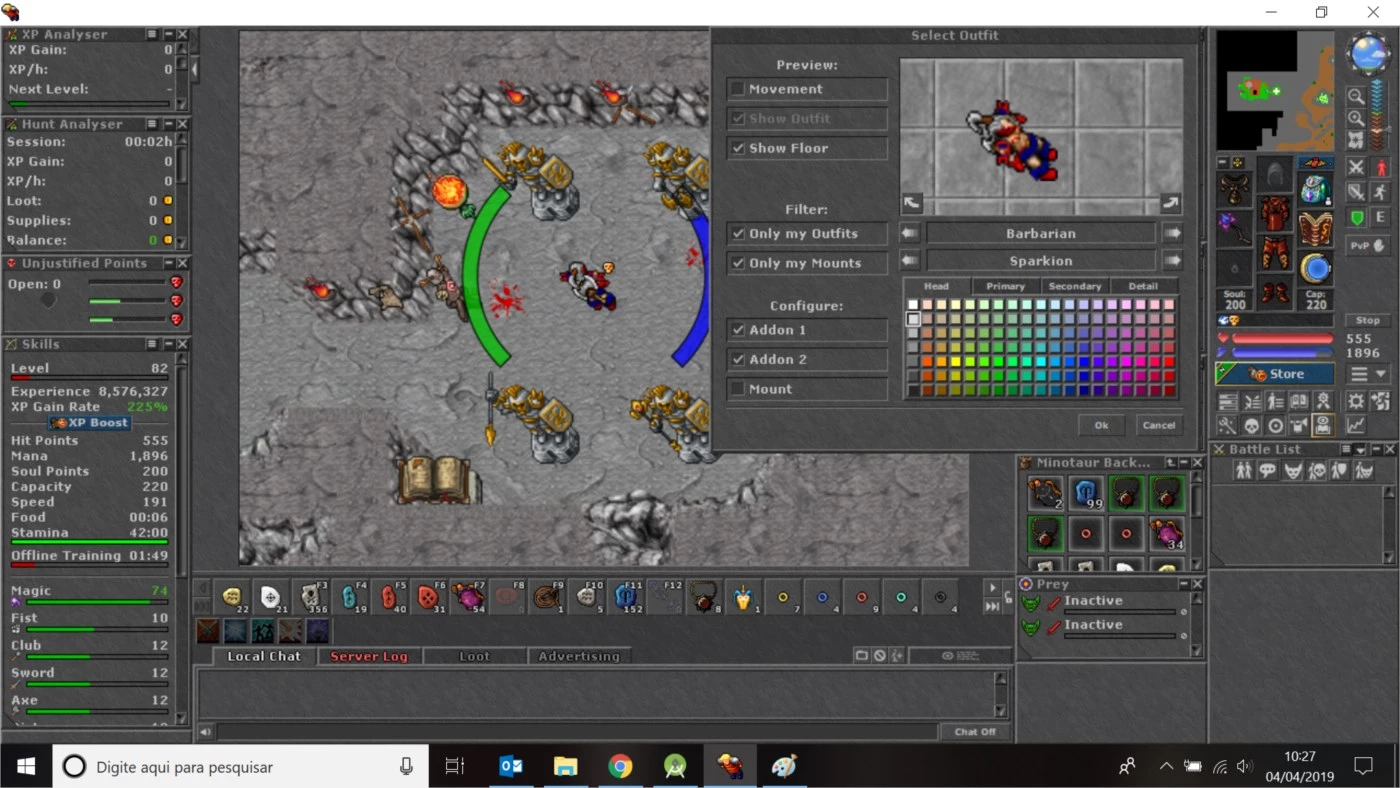Select the Head color tab
Viewport: 1400px width, 788px height.
[937, 286]
